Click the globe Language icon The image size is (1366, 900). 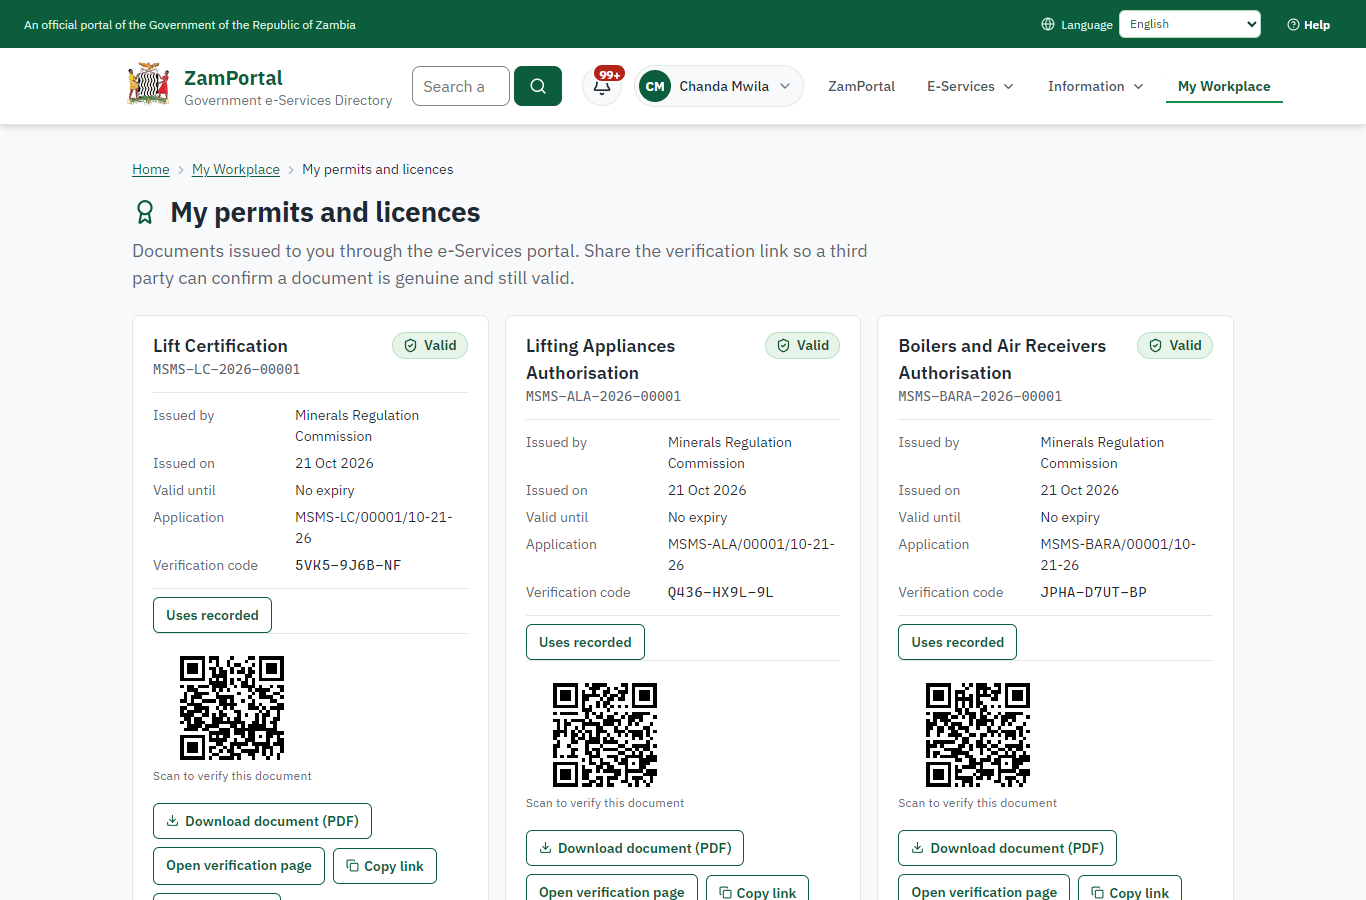tap(1048, 24)
